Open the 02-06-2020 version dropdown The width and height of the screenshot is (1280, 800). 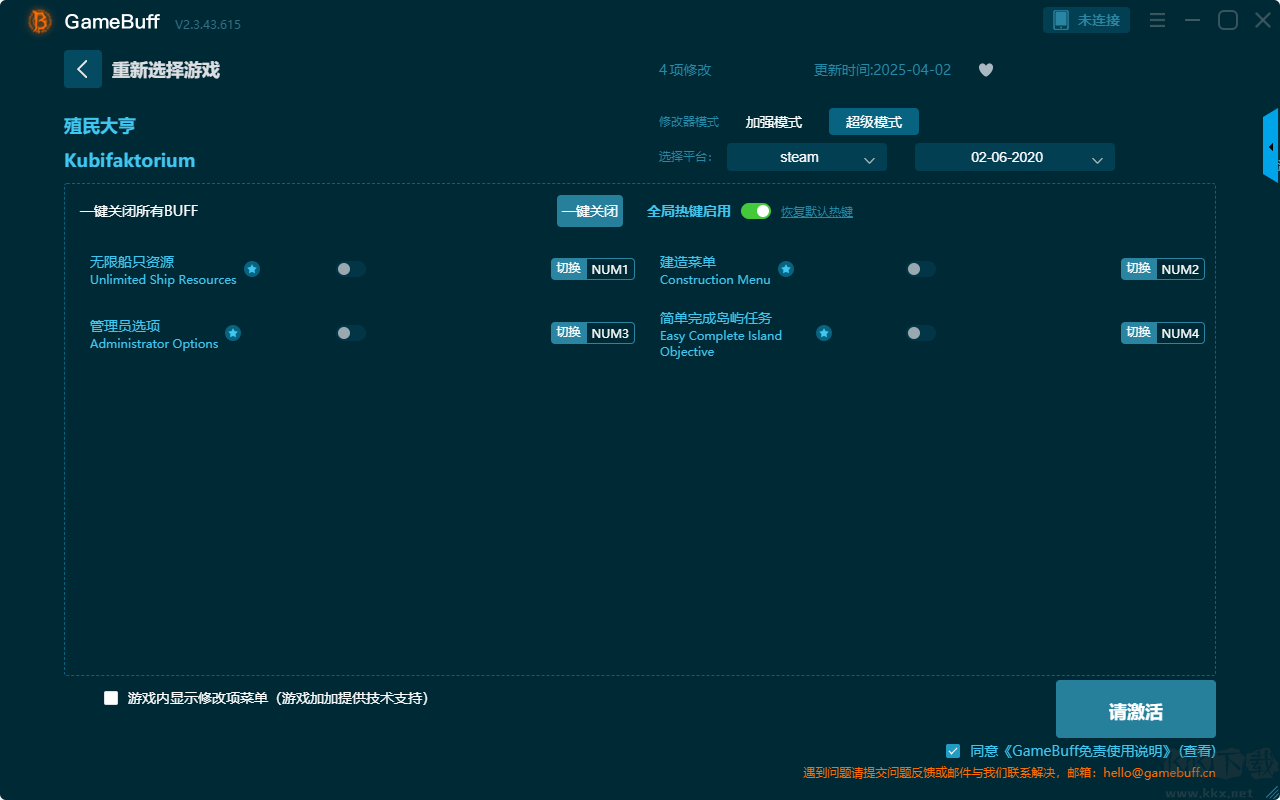tap(1015, 157)
